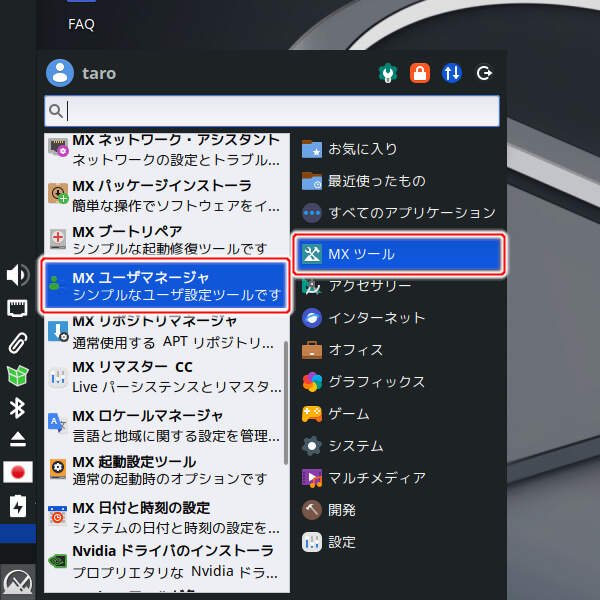Open MX リポジトリマネージャ
600x600 pixels.
point(167,331)
